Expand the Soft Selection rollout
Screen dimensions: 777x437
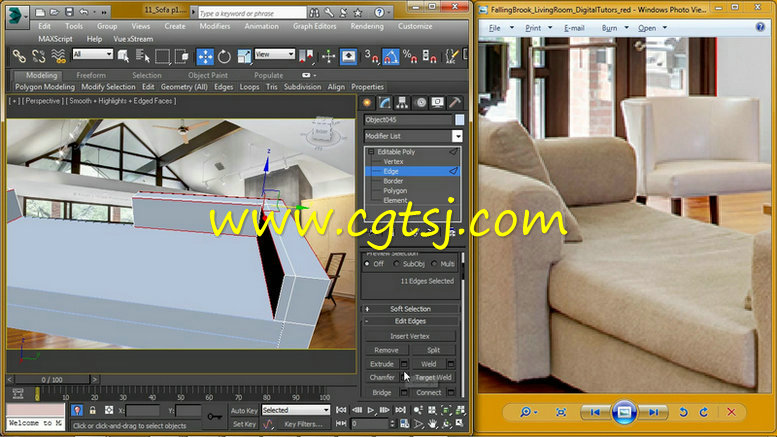click(410, 309)
